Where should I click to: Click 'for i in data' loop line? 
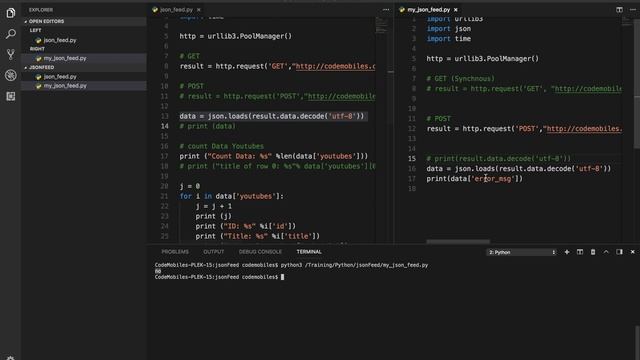click(x=231, y=196)
